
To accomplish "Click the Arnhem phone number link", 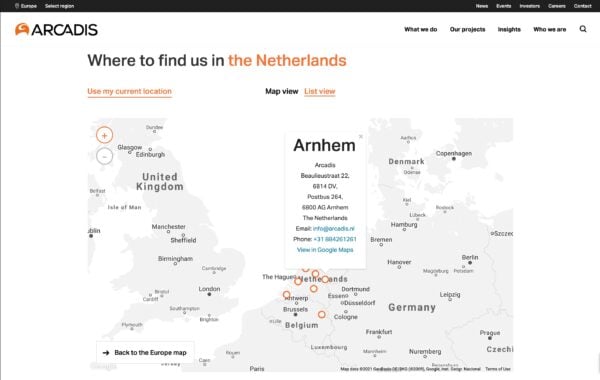I will [x=335, y=239].
